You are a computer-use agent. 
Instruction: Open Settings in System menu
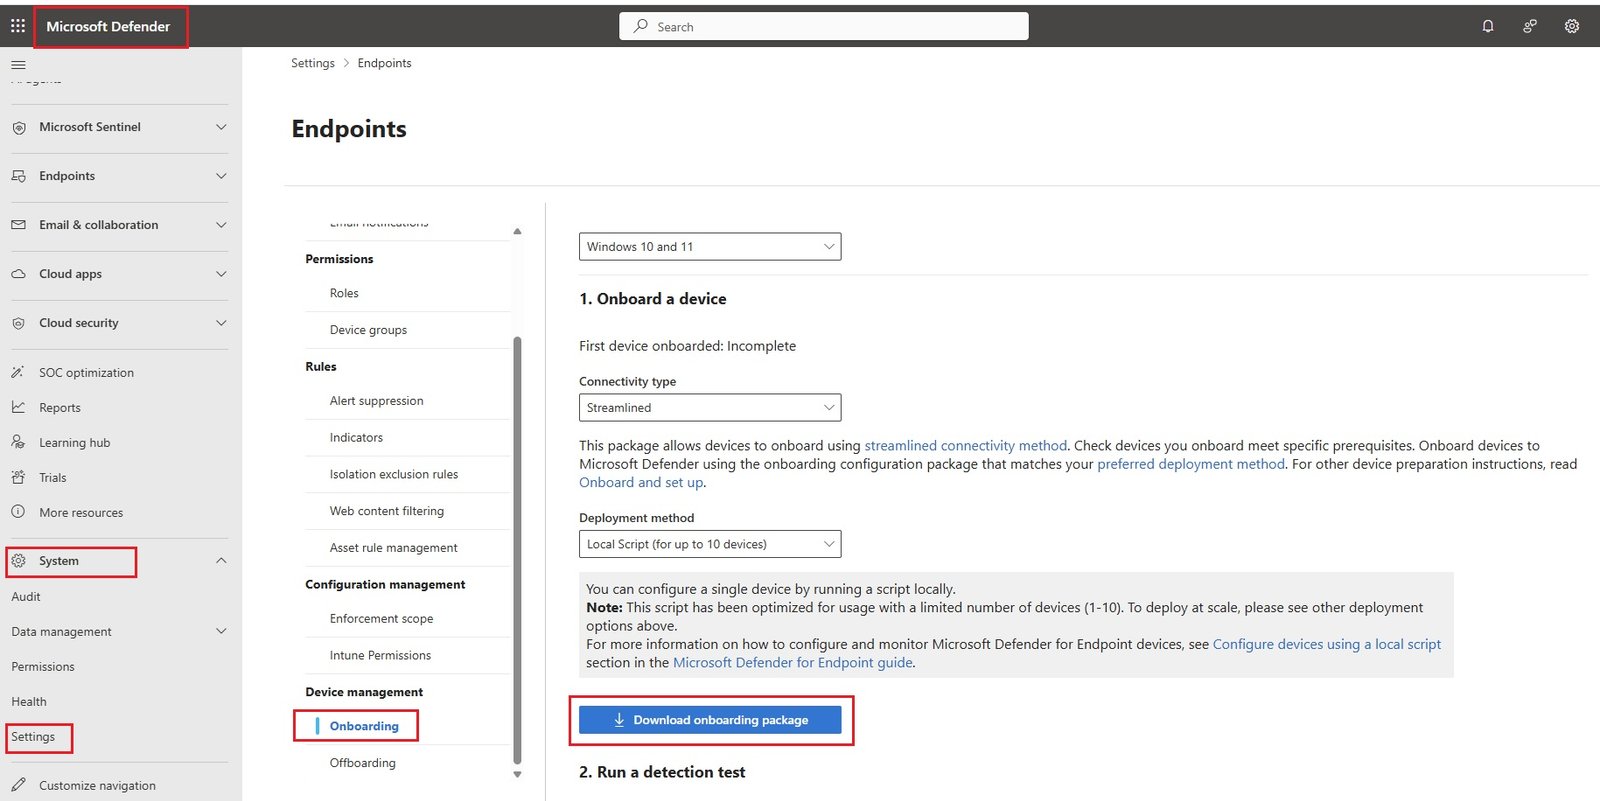(33, 737)
